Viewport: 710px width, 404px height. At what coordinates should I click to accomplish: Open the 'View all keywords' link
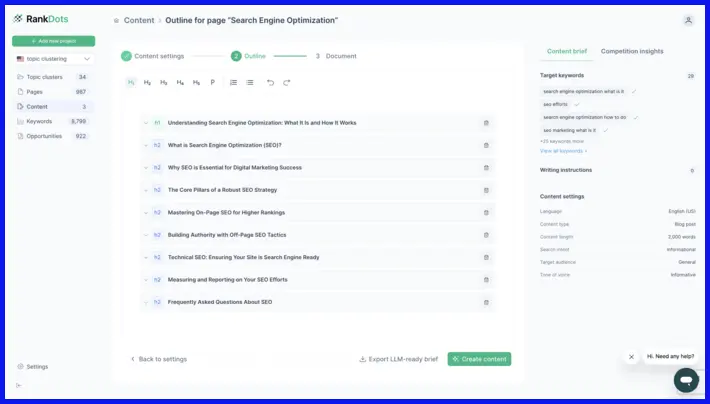[x=563, y=151]
